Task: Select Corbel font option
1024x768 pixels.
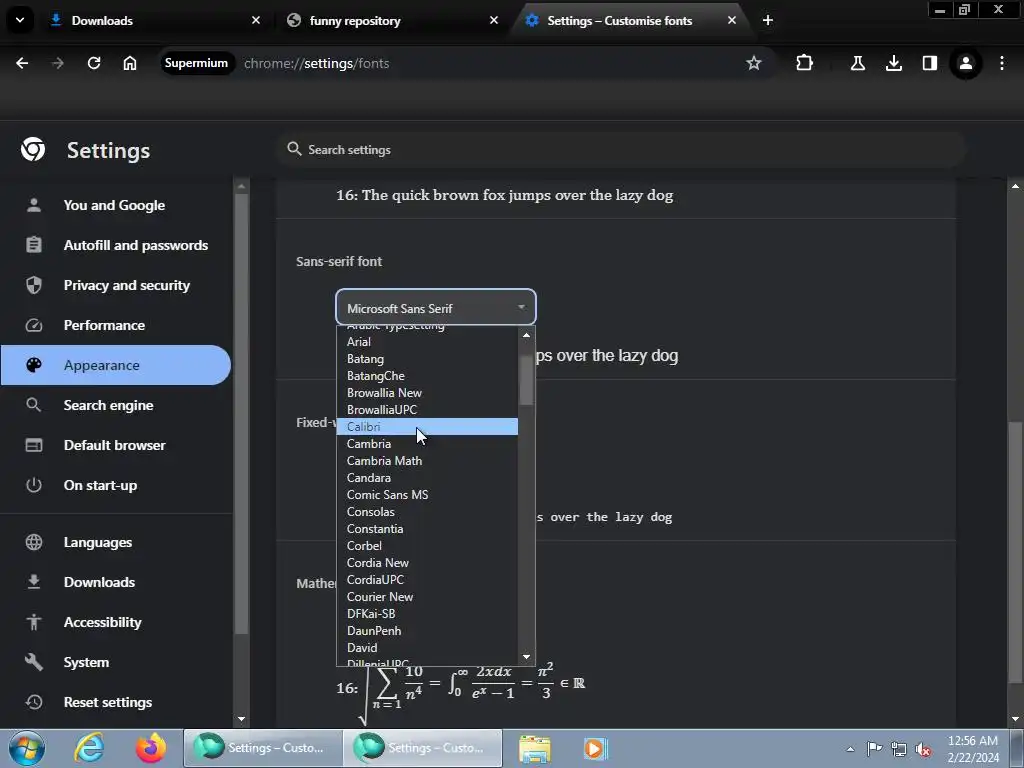Action: click(427, 545)
